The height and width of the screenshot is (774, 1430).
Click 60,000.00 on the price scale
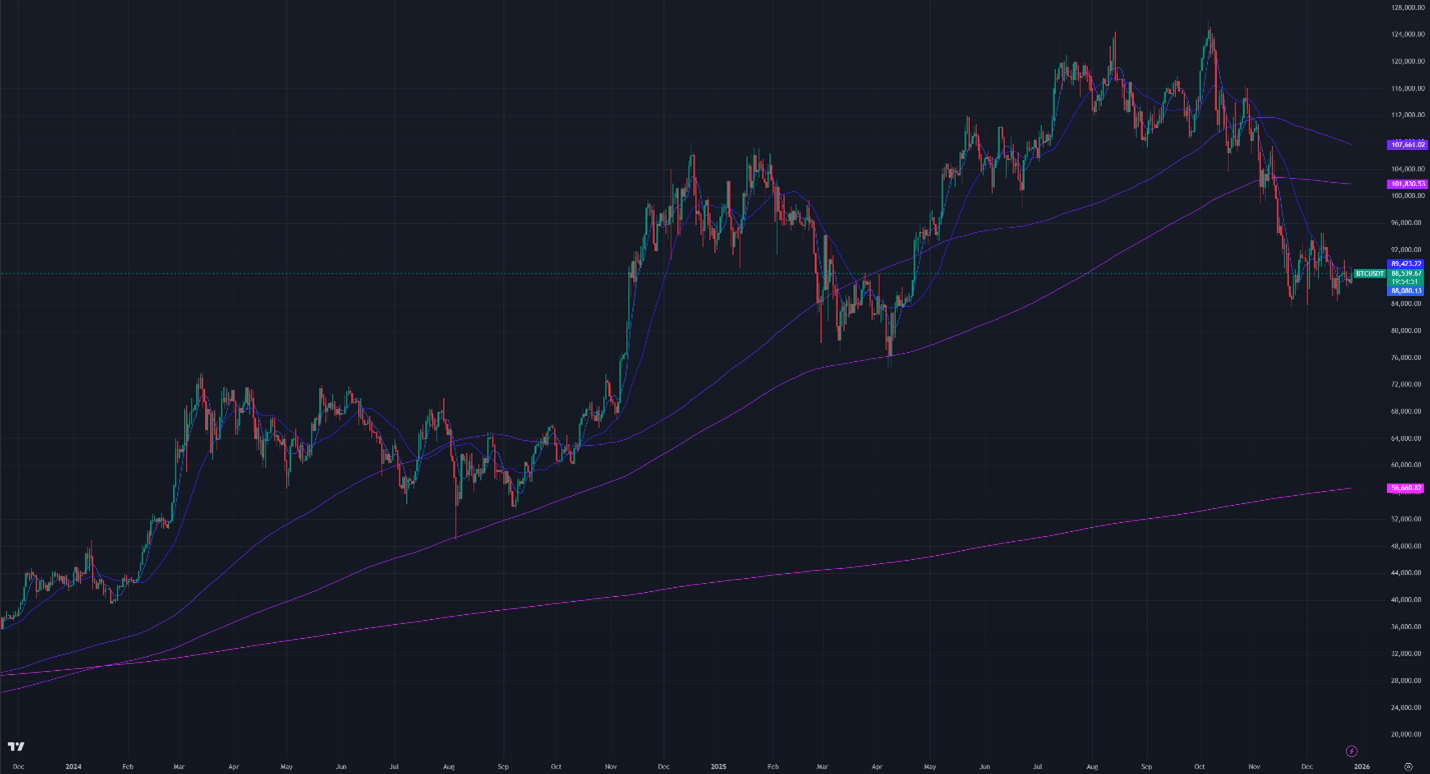tap(1406, 466)
